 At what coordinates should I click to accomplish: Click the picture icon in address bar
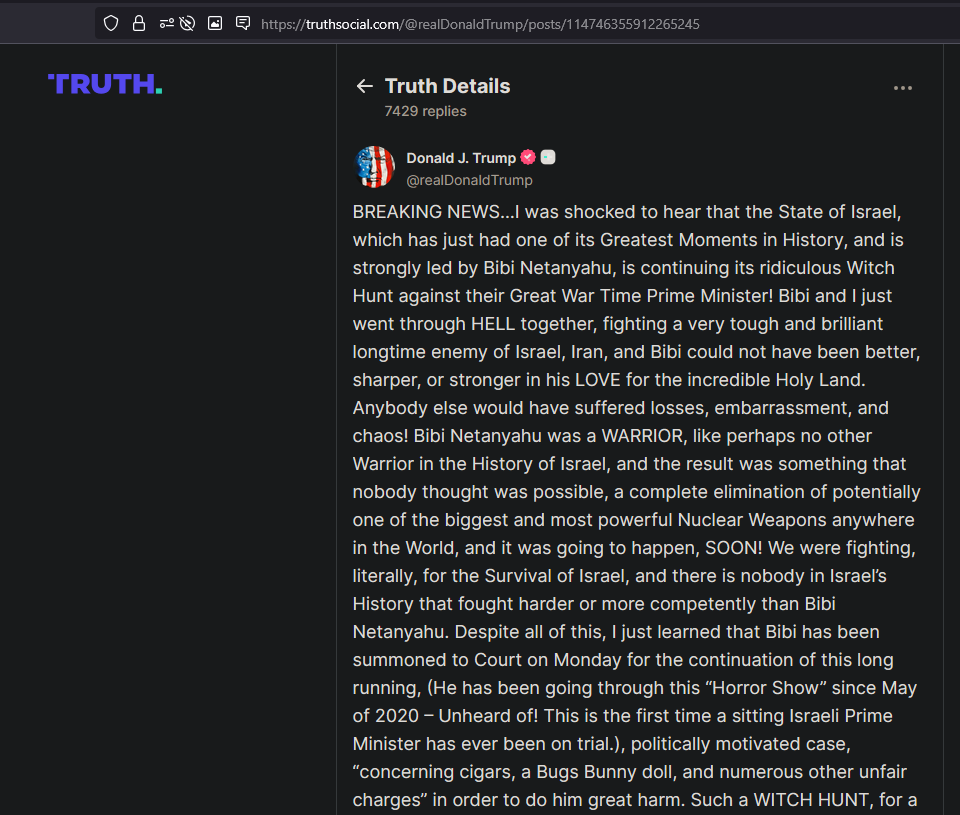coord(215,24)
